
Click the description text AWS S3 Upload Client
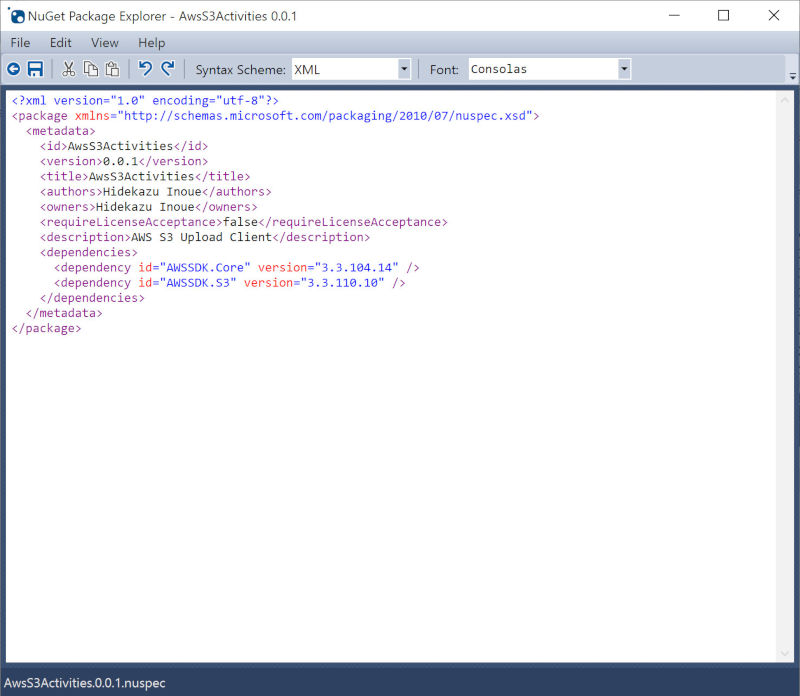[201, 237]
